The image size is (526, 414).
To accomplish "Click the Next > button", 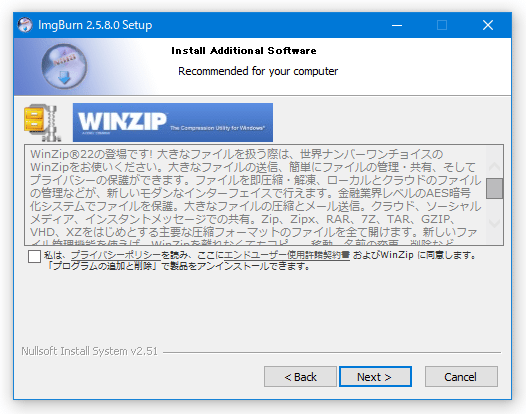I will click(x=375, y=377).
